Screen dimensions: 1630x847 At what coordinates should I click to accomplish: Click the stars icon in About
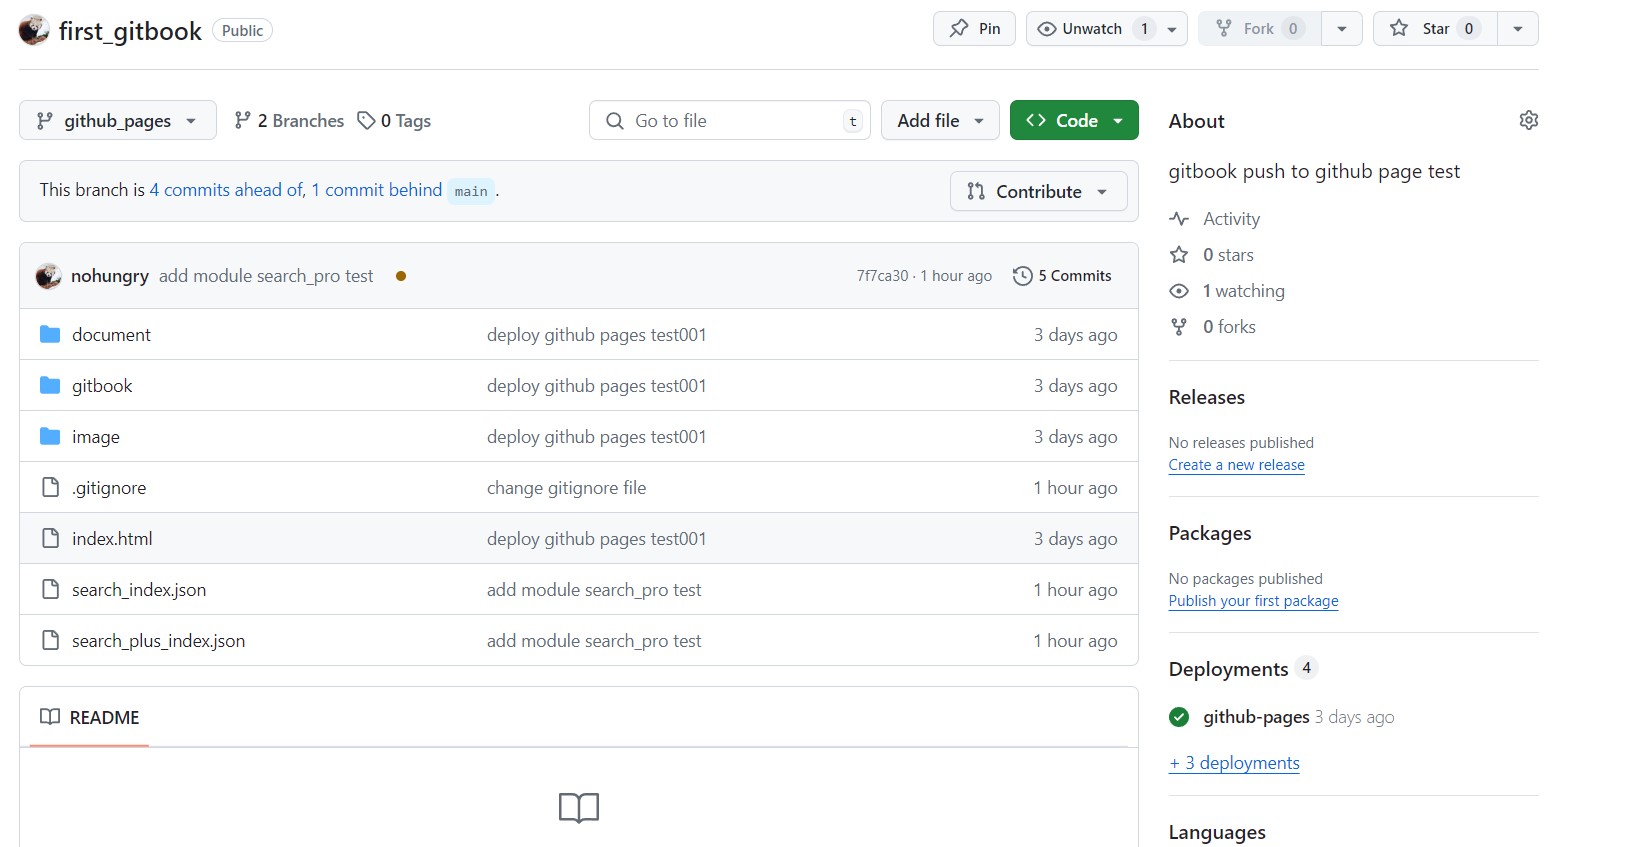tap(1179, 255)
